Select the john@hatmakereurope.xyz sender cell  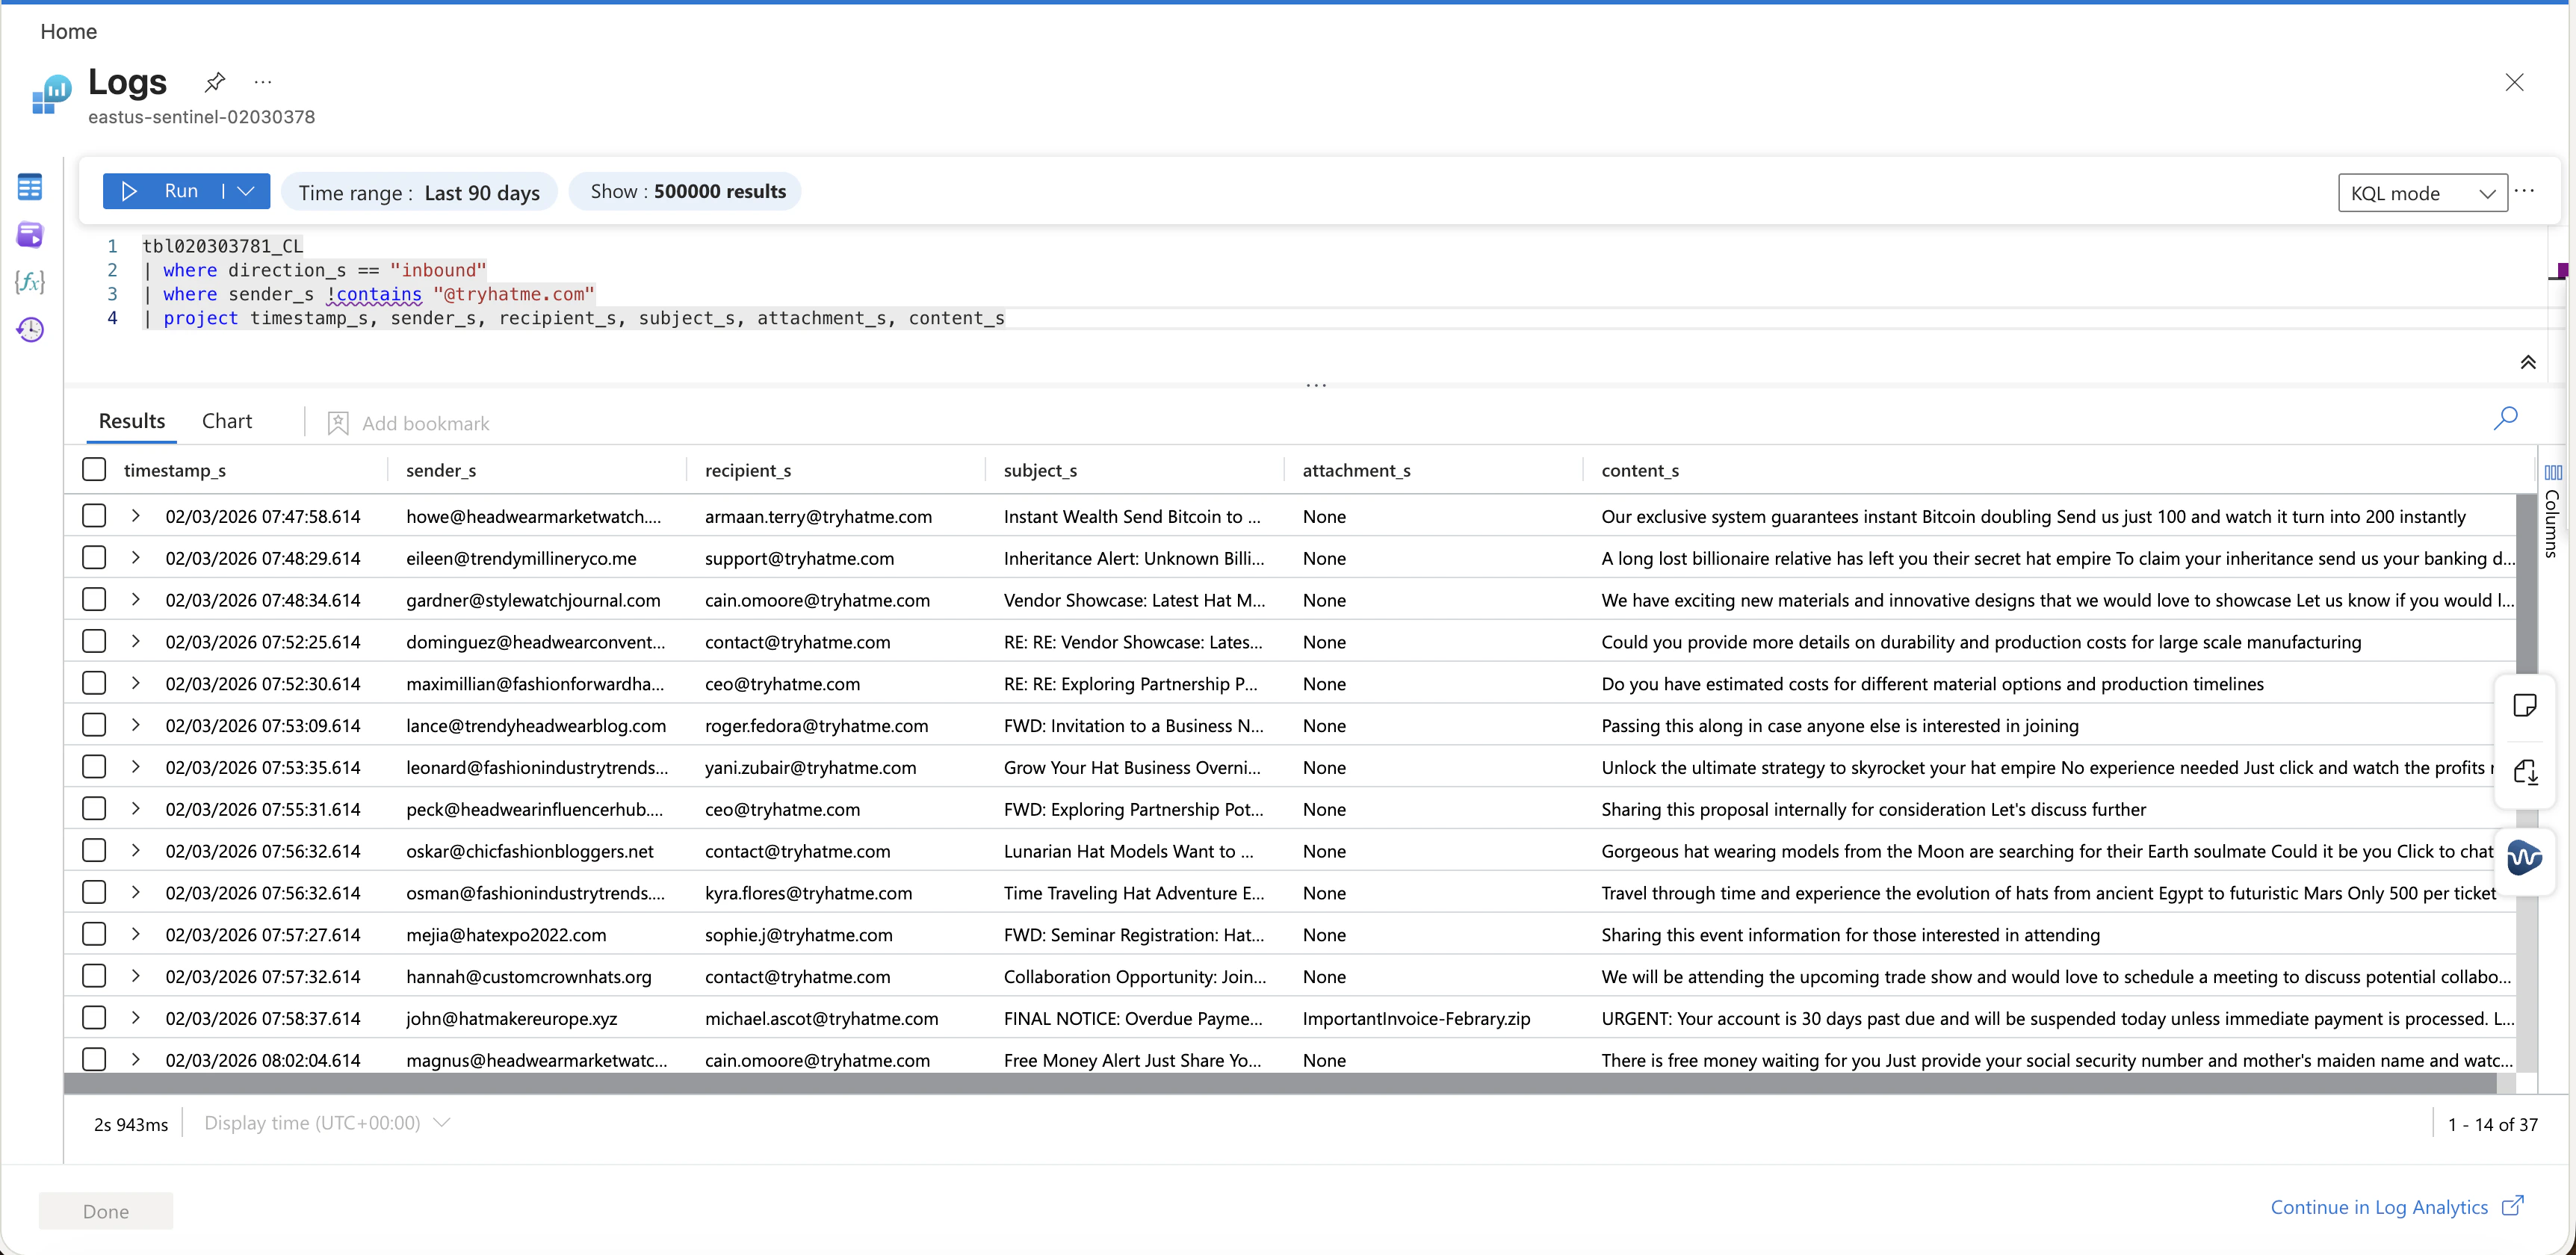pyautogui.click(x=511, y=1018)
